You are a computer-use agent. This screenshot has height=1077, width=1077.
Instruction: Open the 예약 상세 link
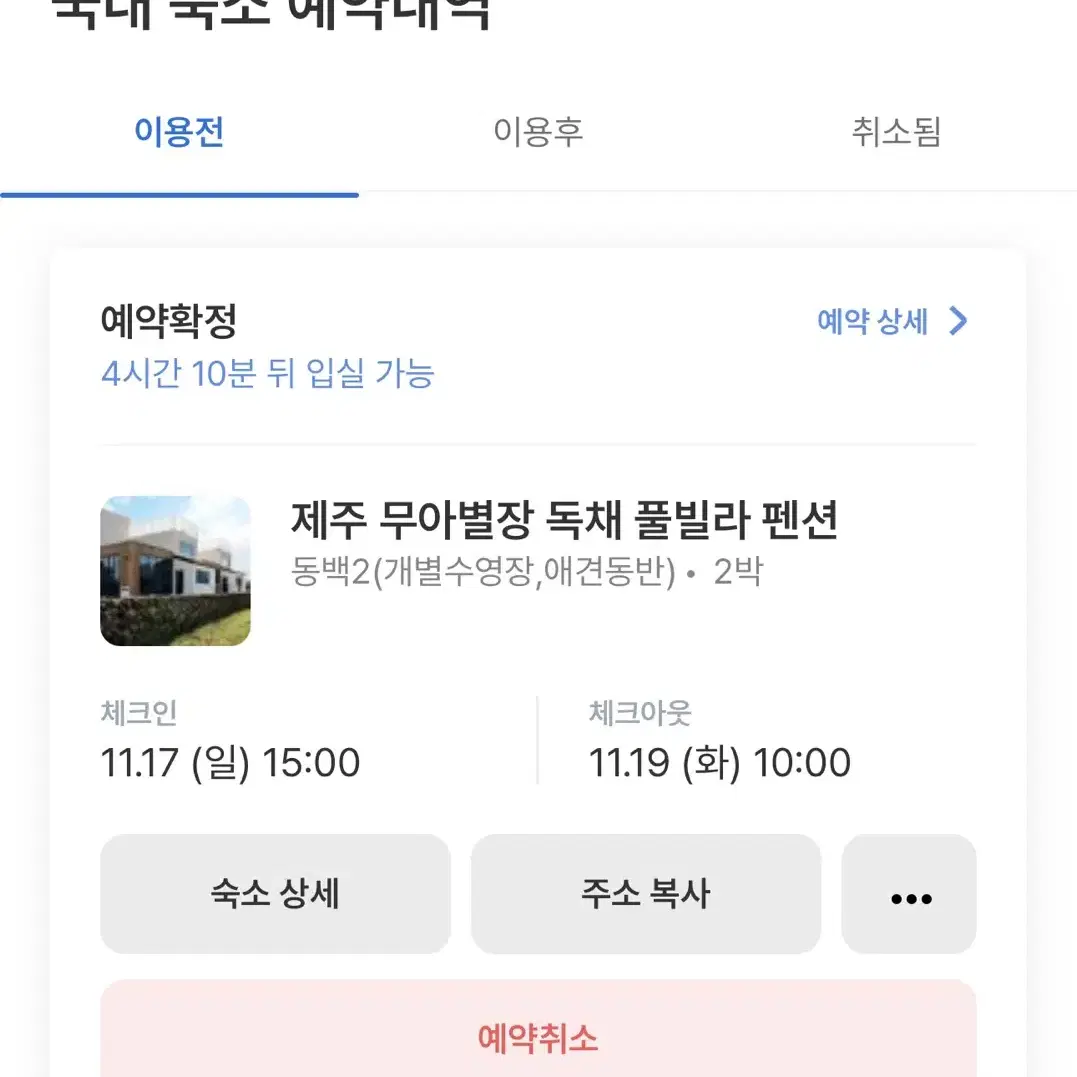pyautogui.click(x=892, y=321)
